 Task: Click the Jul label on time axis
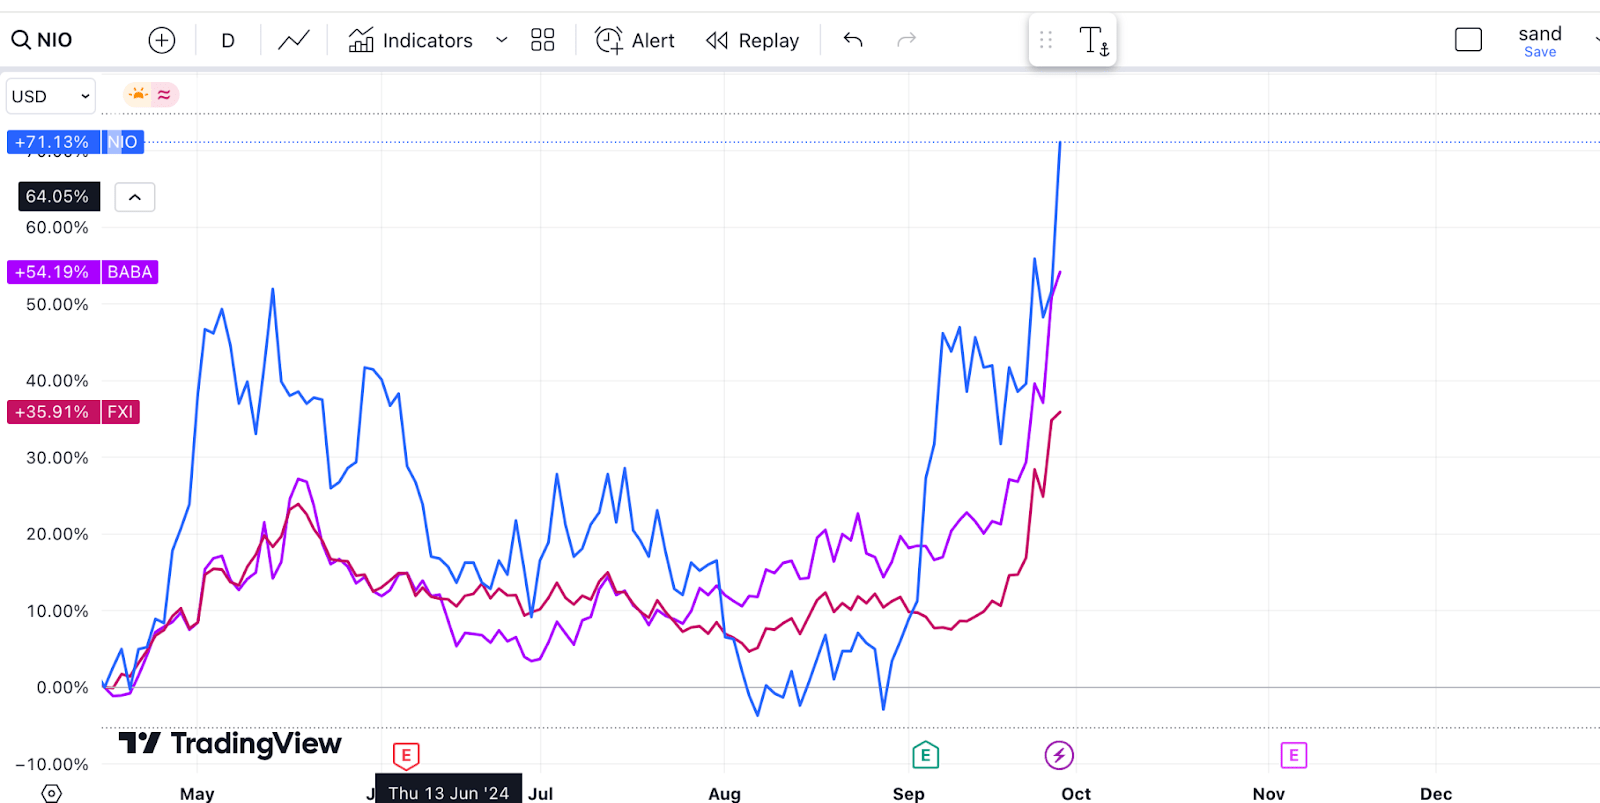click(x=541, y=793)
